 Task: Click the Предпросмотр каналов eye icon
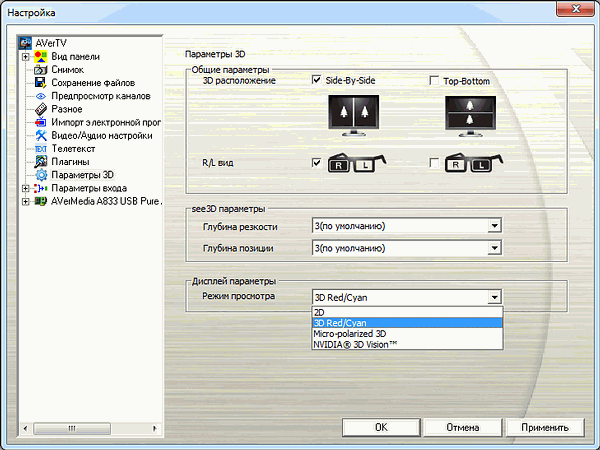coord(41,96)
